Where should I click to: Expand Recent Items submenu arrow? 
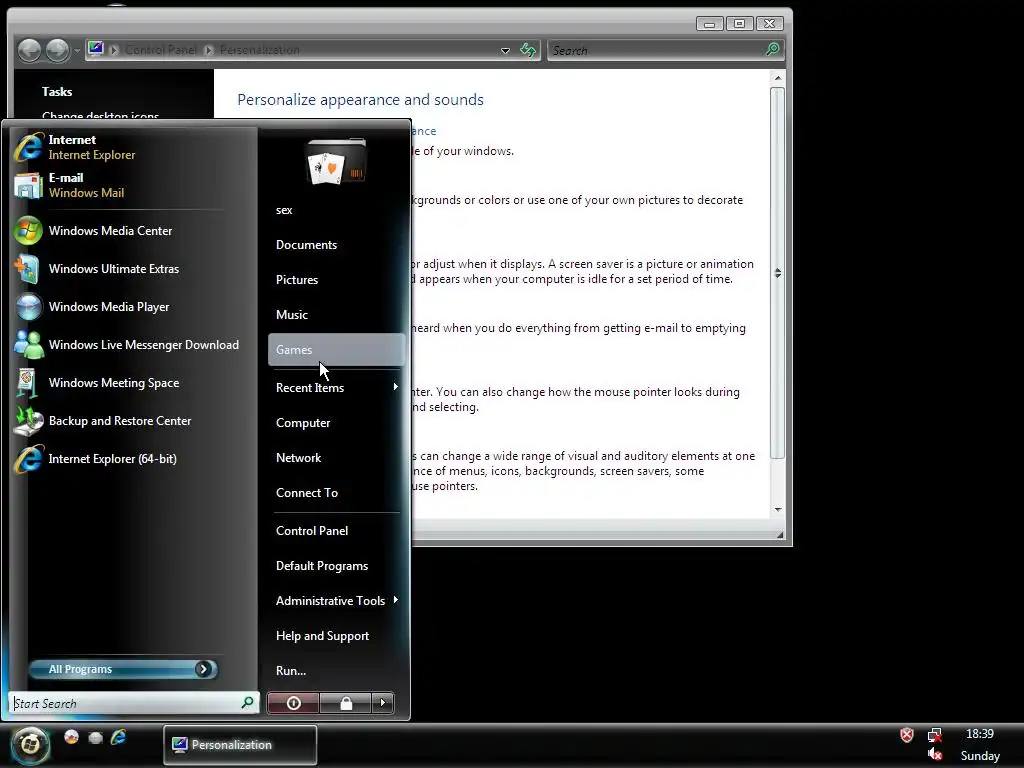tap(395, 387)
